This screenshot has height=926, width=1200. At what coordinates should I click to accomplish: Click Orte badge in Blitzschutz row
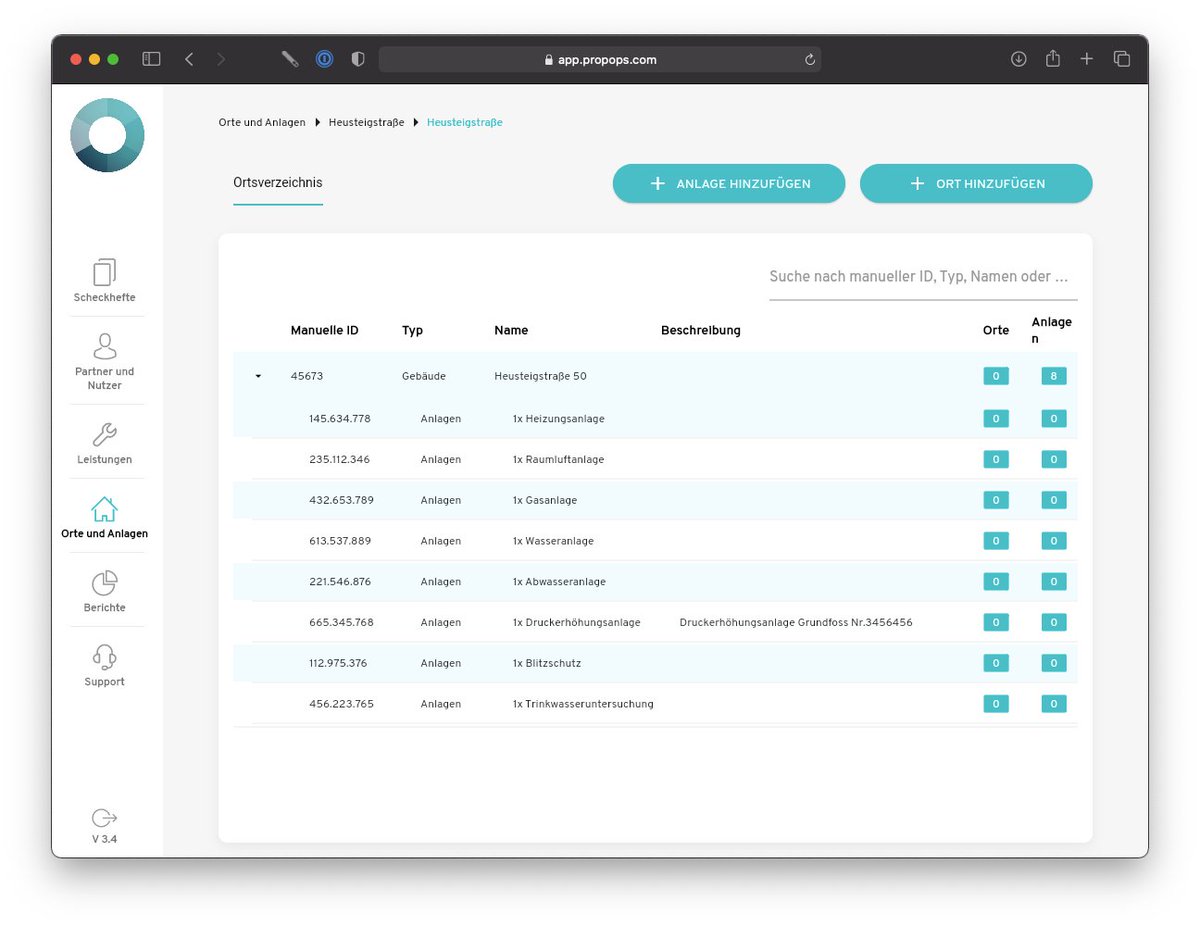[995, 663]
